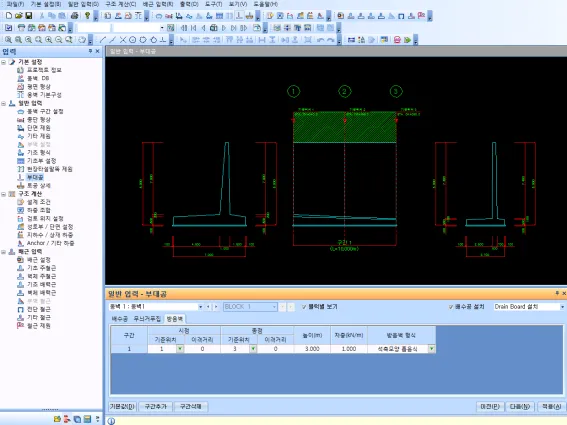This screenshot has height=425, width=567.
Task: Click the New file icon in toolbar
Action: (9, 16)
